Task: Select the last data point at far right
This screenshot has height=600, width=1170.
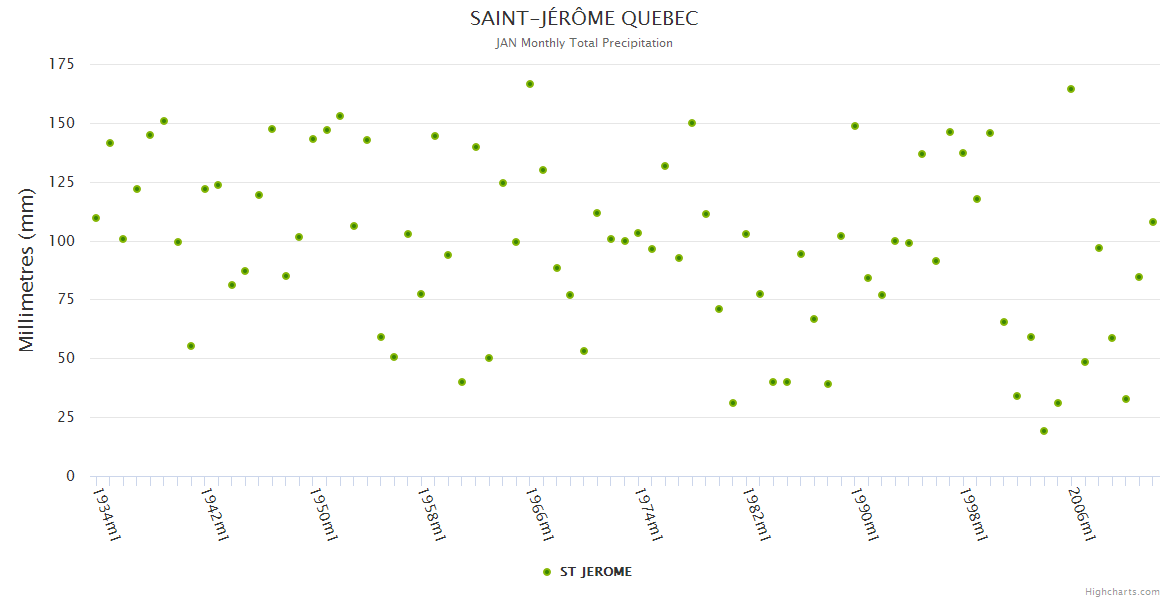Action: 1152,222
